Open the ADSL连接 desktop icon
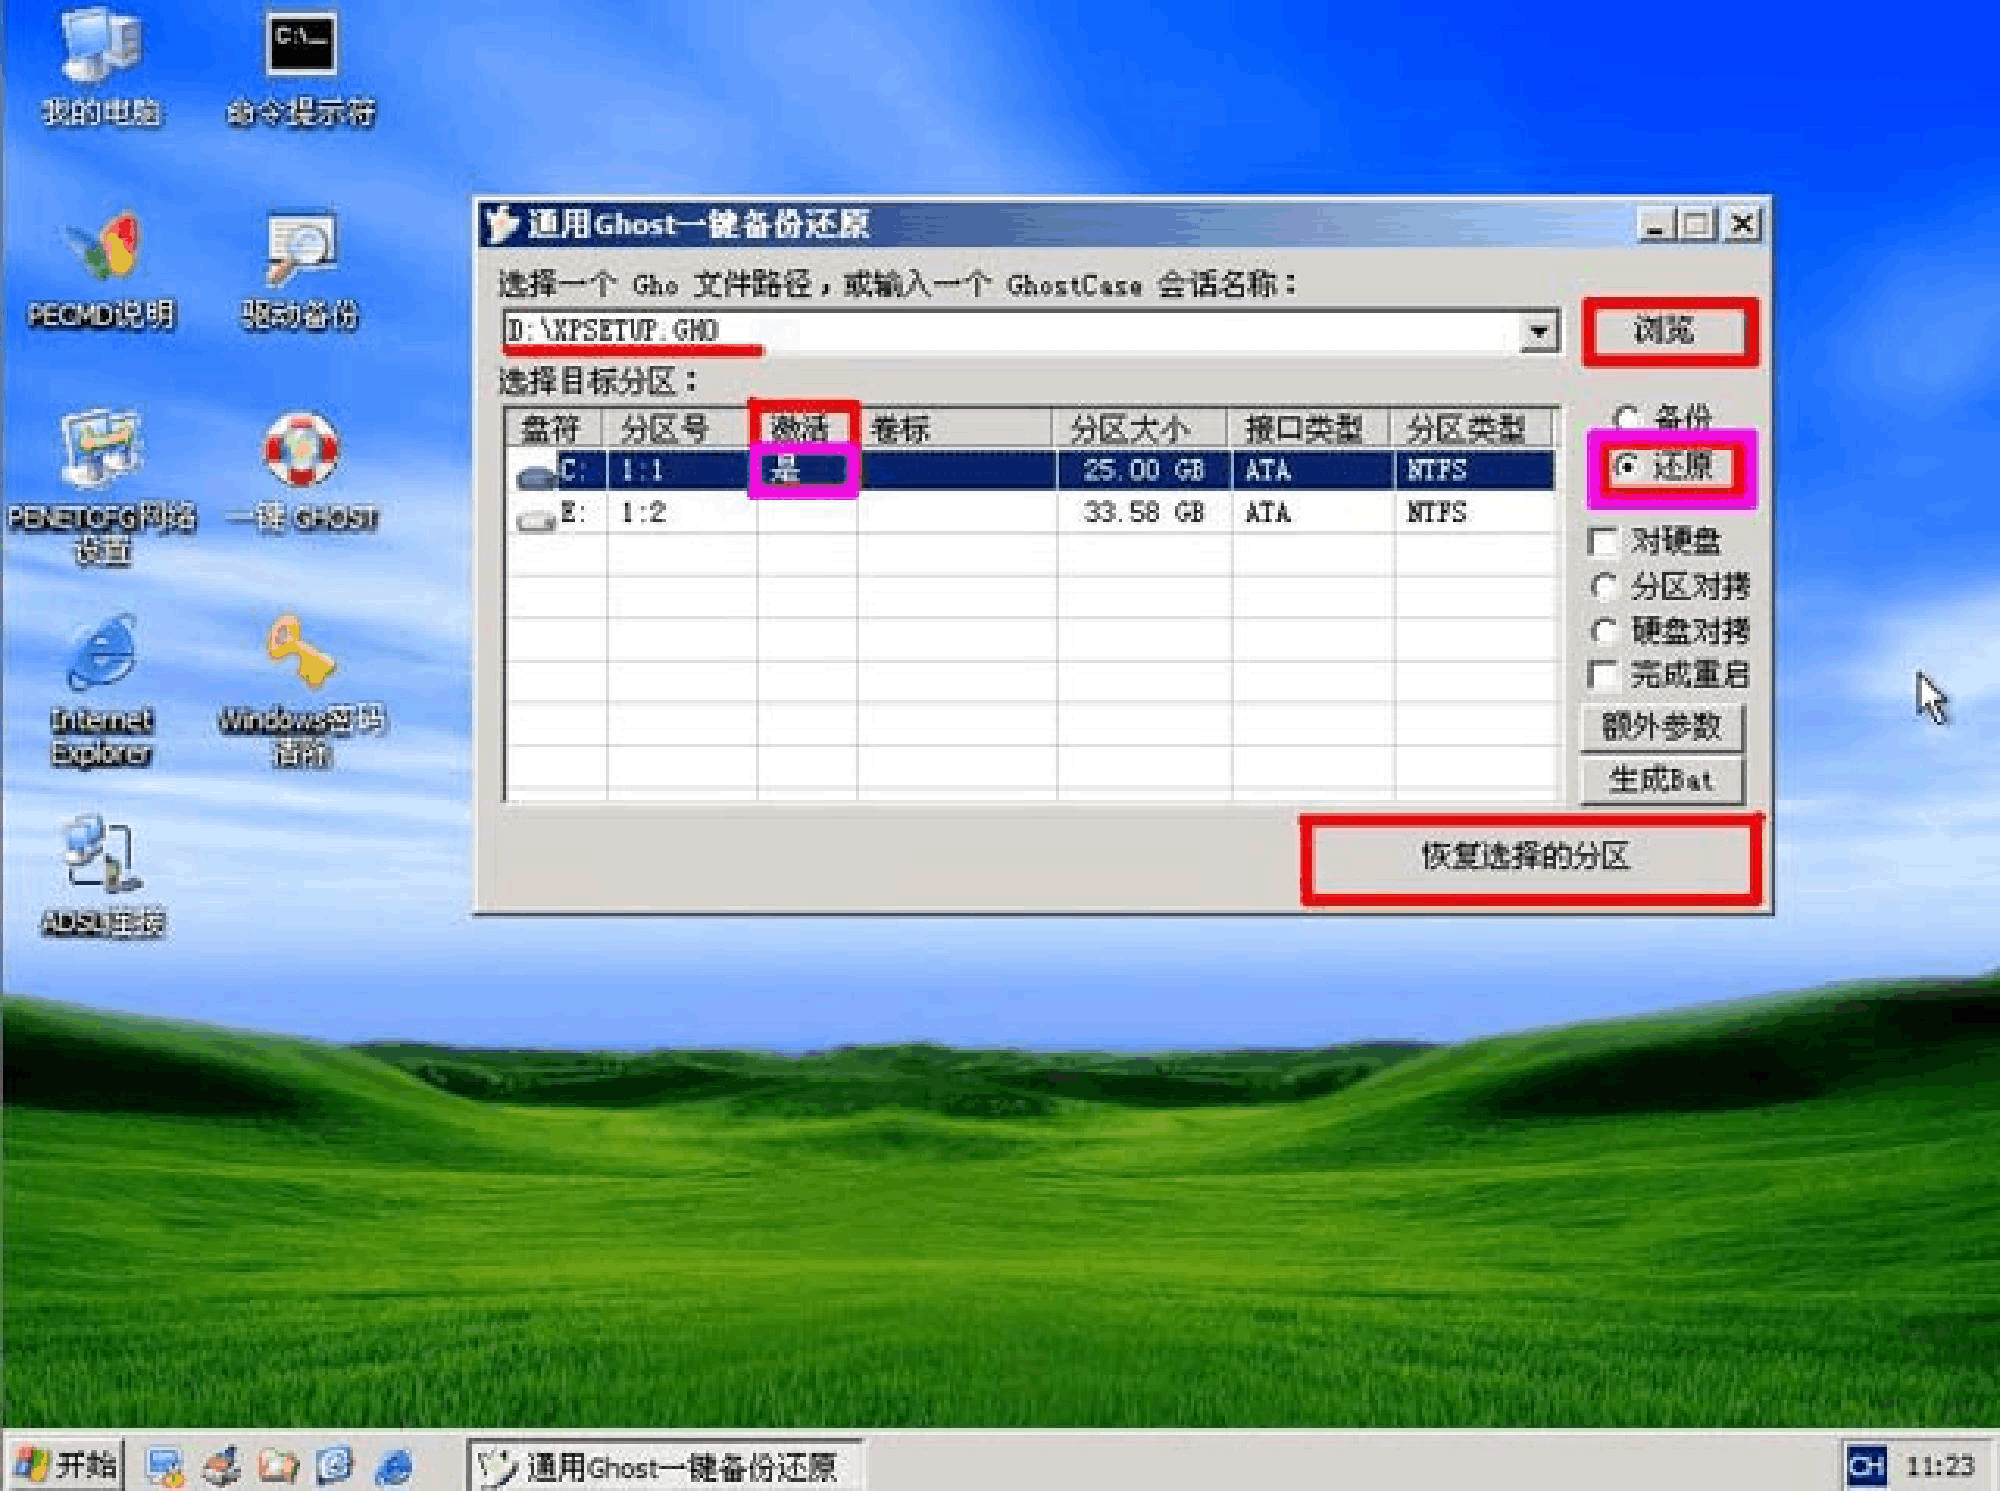The width and height of the screenshot is (2000, 1491). (101, 858)
